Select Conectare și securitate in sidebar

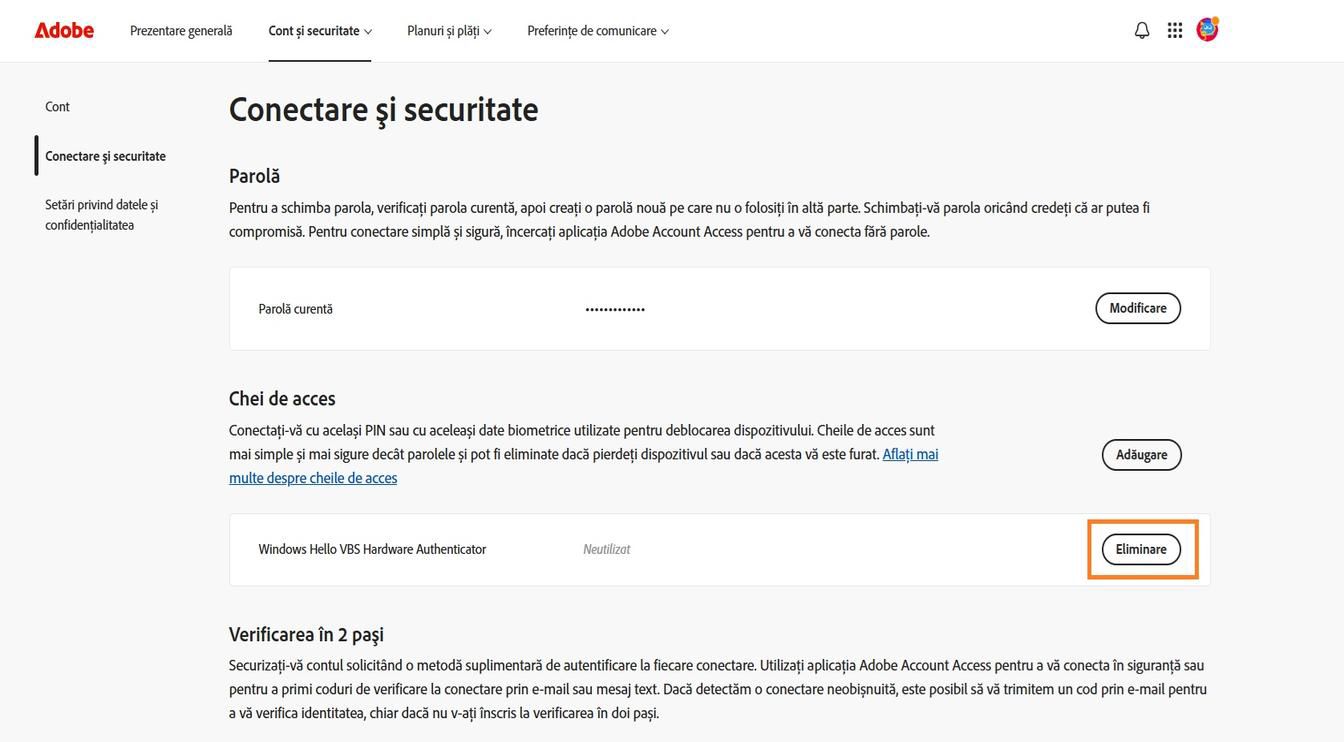coord(105,156)
